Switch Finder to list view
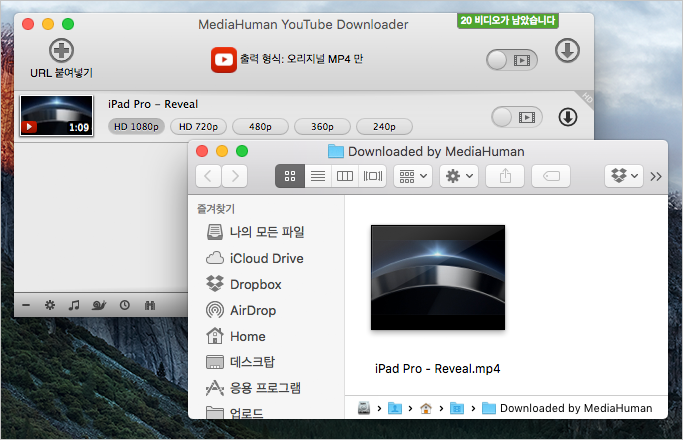 [318, 176]
